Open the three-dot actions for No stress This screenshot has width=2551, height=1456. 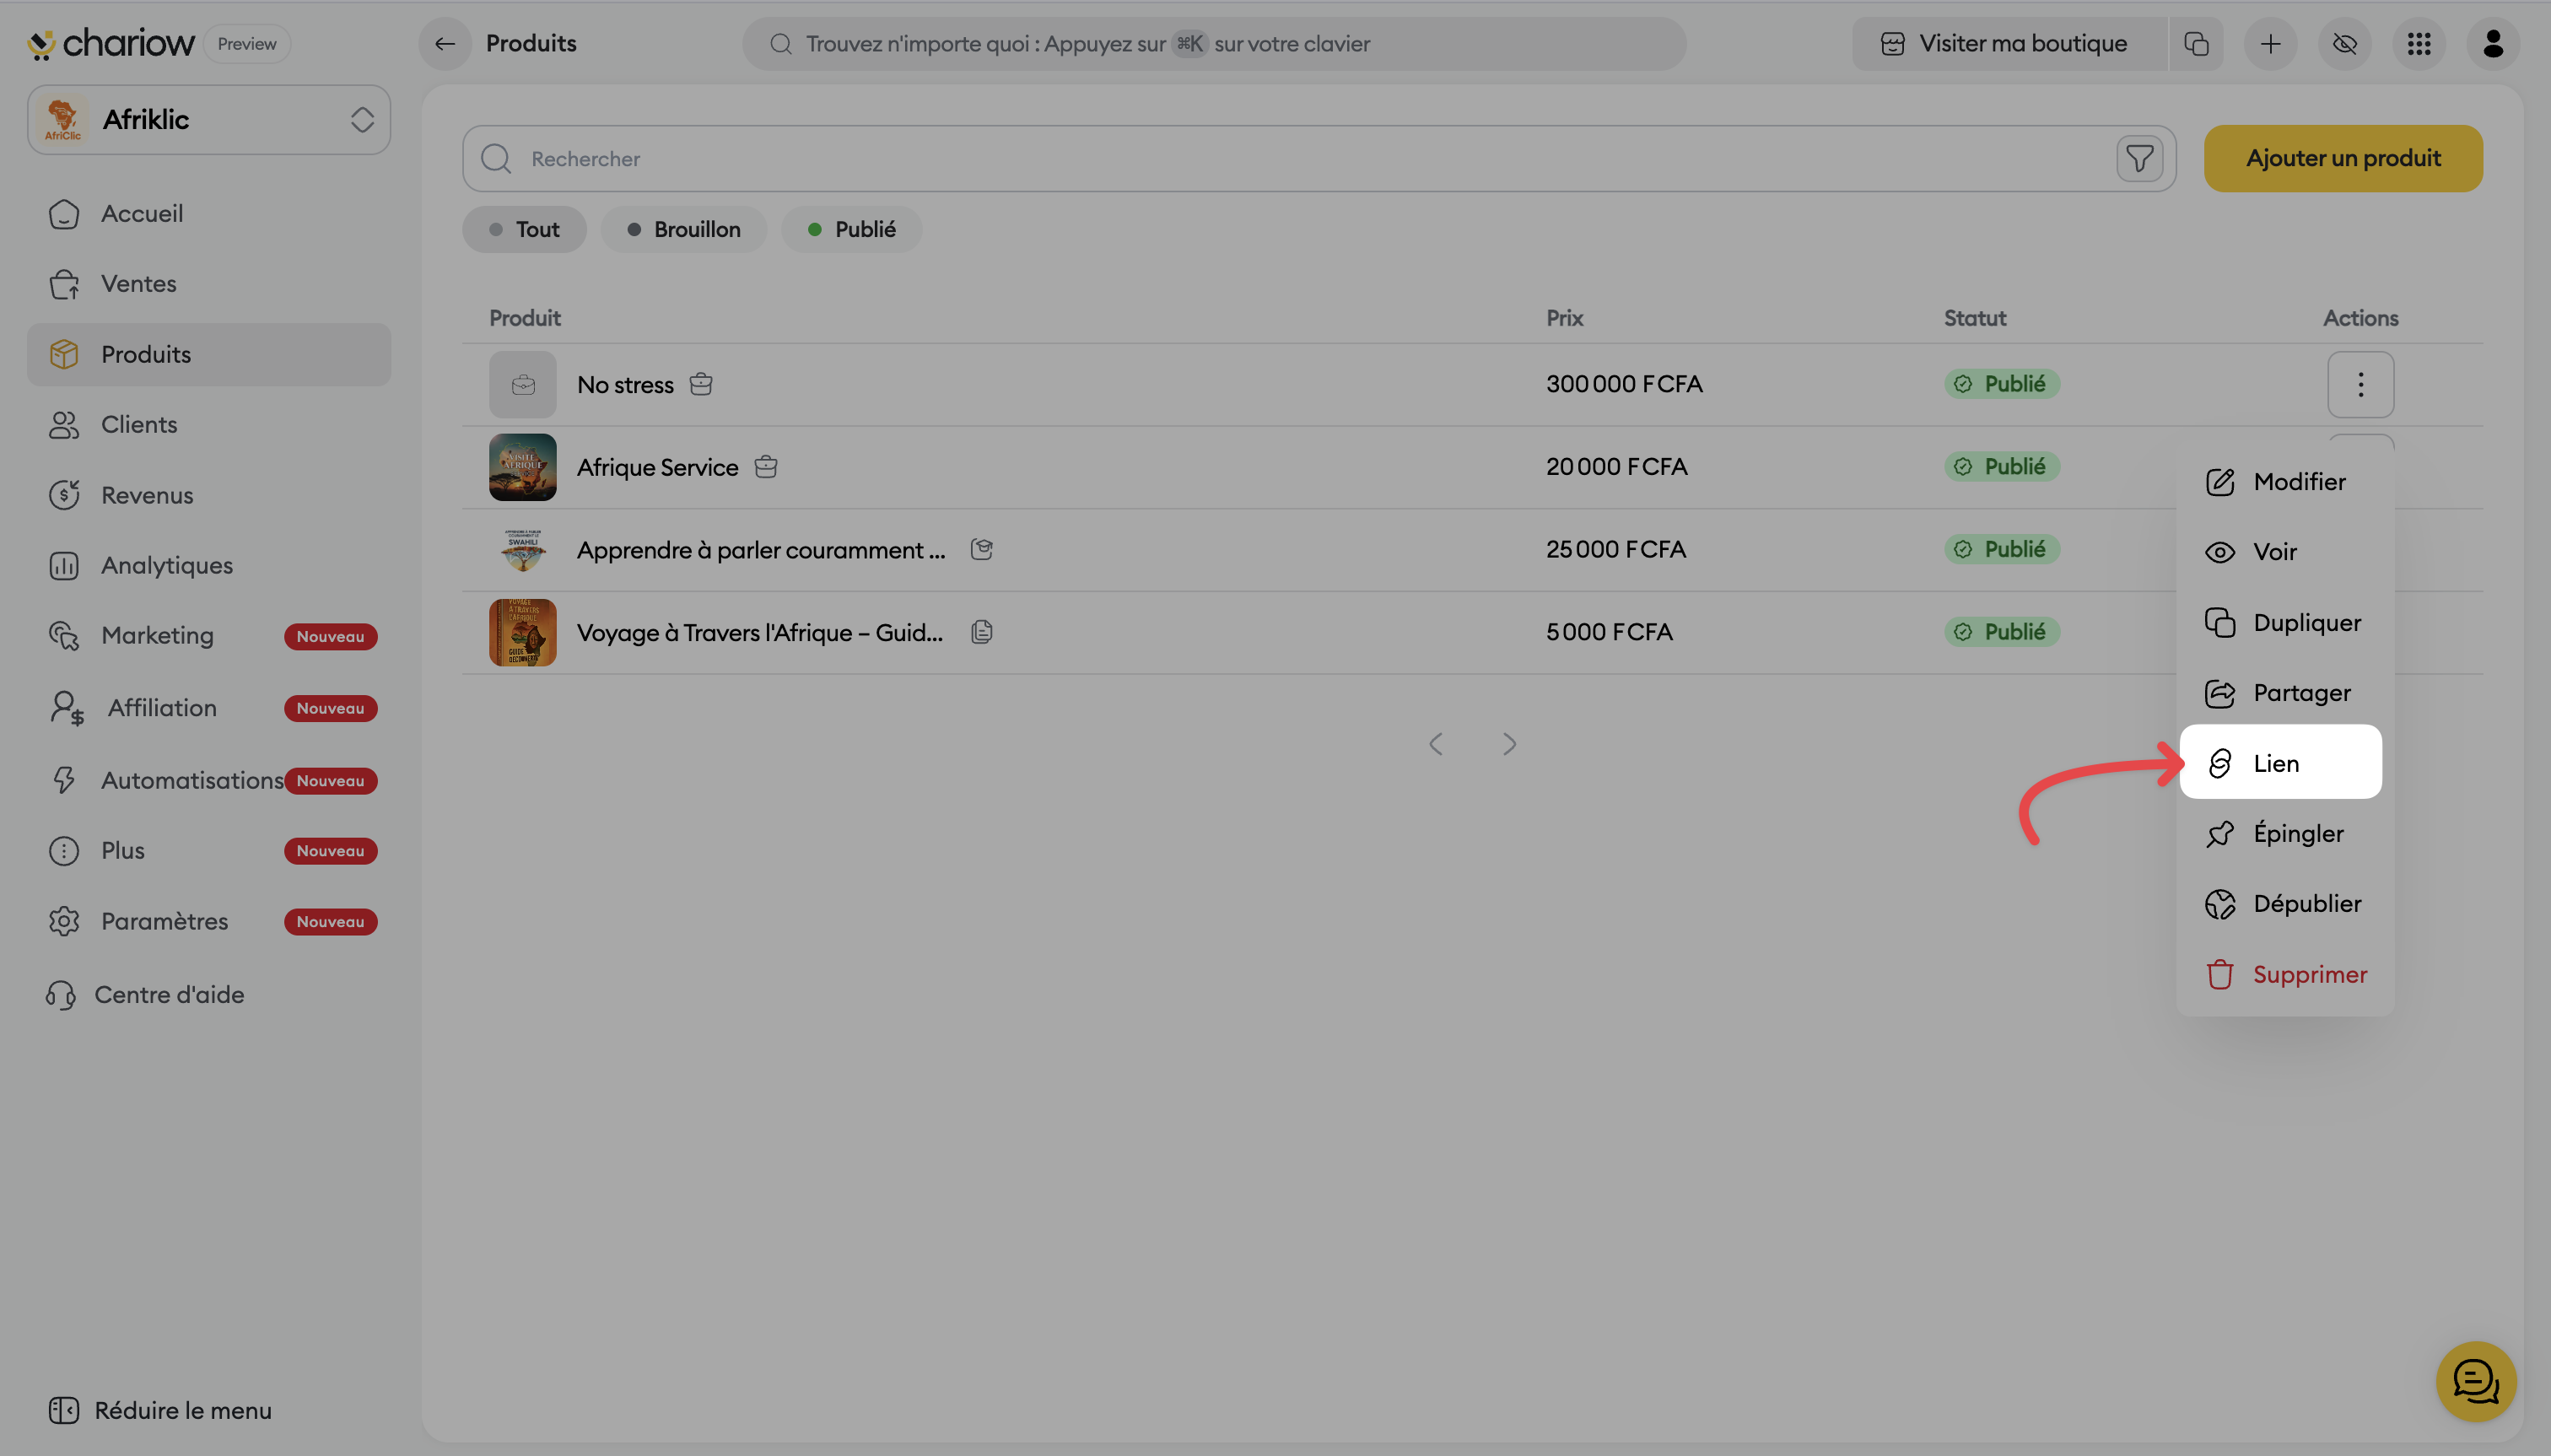click(x=2360, y=384)
